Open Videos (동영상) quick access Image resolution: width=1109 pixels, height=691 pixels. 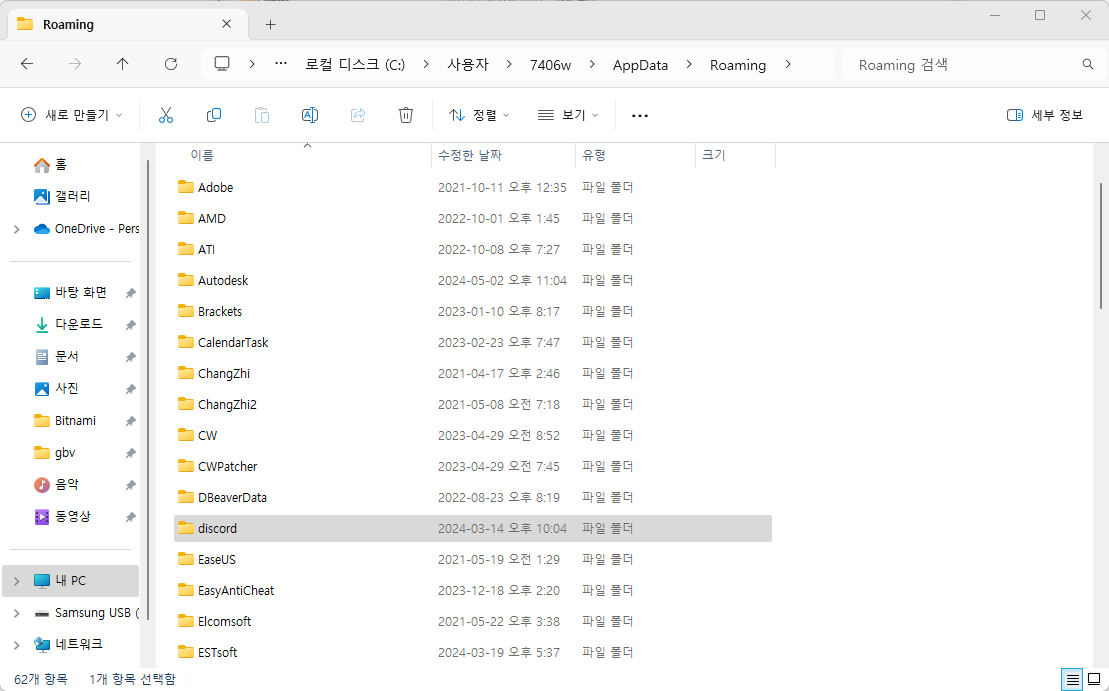pyautogui.click(x=62, y=516)
